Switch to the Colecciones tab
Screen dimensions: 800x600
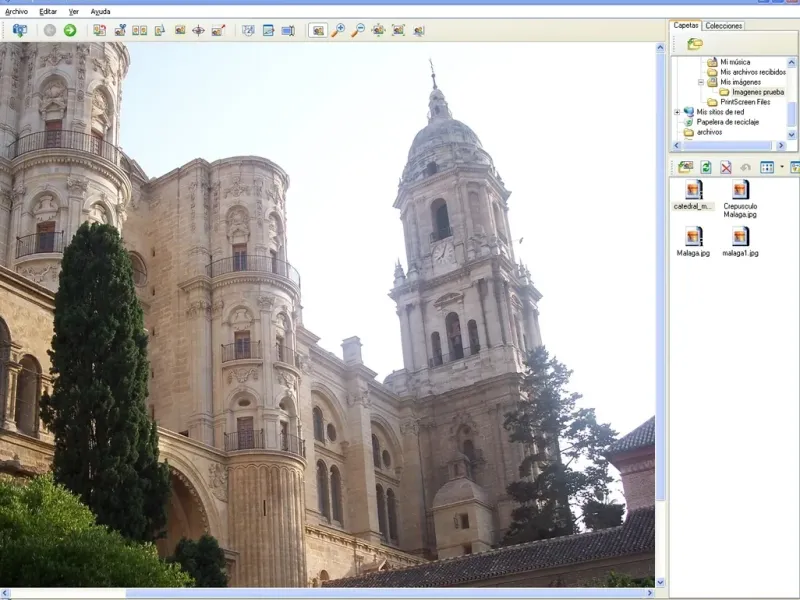click(x=723, y=25)
